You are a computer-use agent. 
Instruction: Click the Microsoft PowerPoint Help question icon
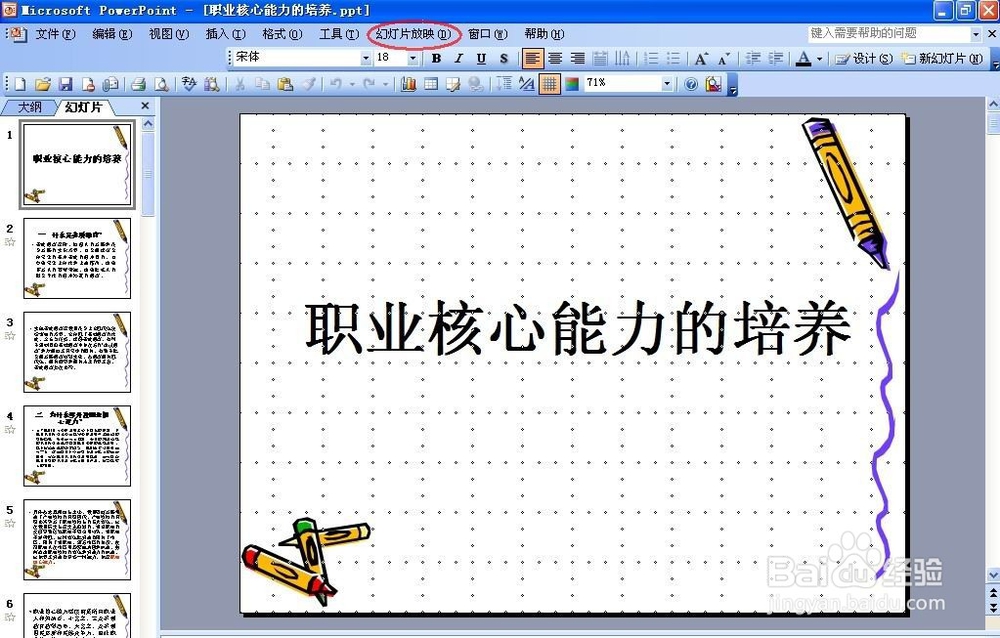click(691, 84)
